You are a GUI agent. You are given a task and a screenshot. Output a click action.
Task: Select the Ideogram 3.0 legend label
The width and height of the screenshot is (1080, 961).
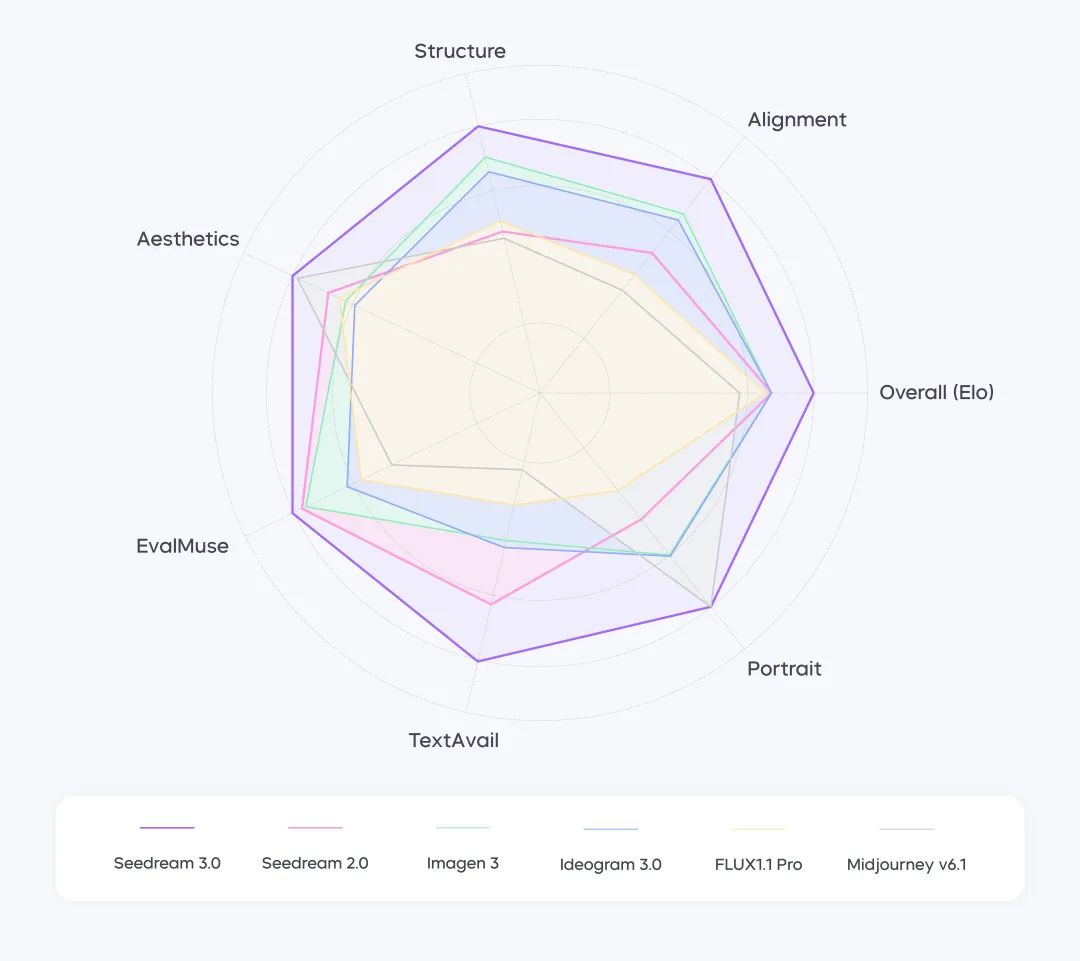(x=610, y=864)
